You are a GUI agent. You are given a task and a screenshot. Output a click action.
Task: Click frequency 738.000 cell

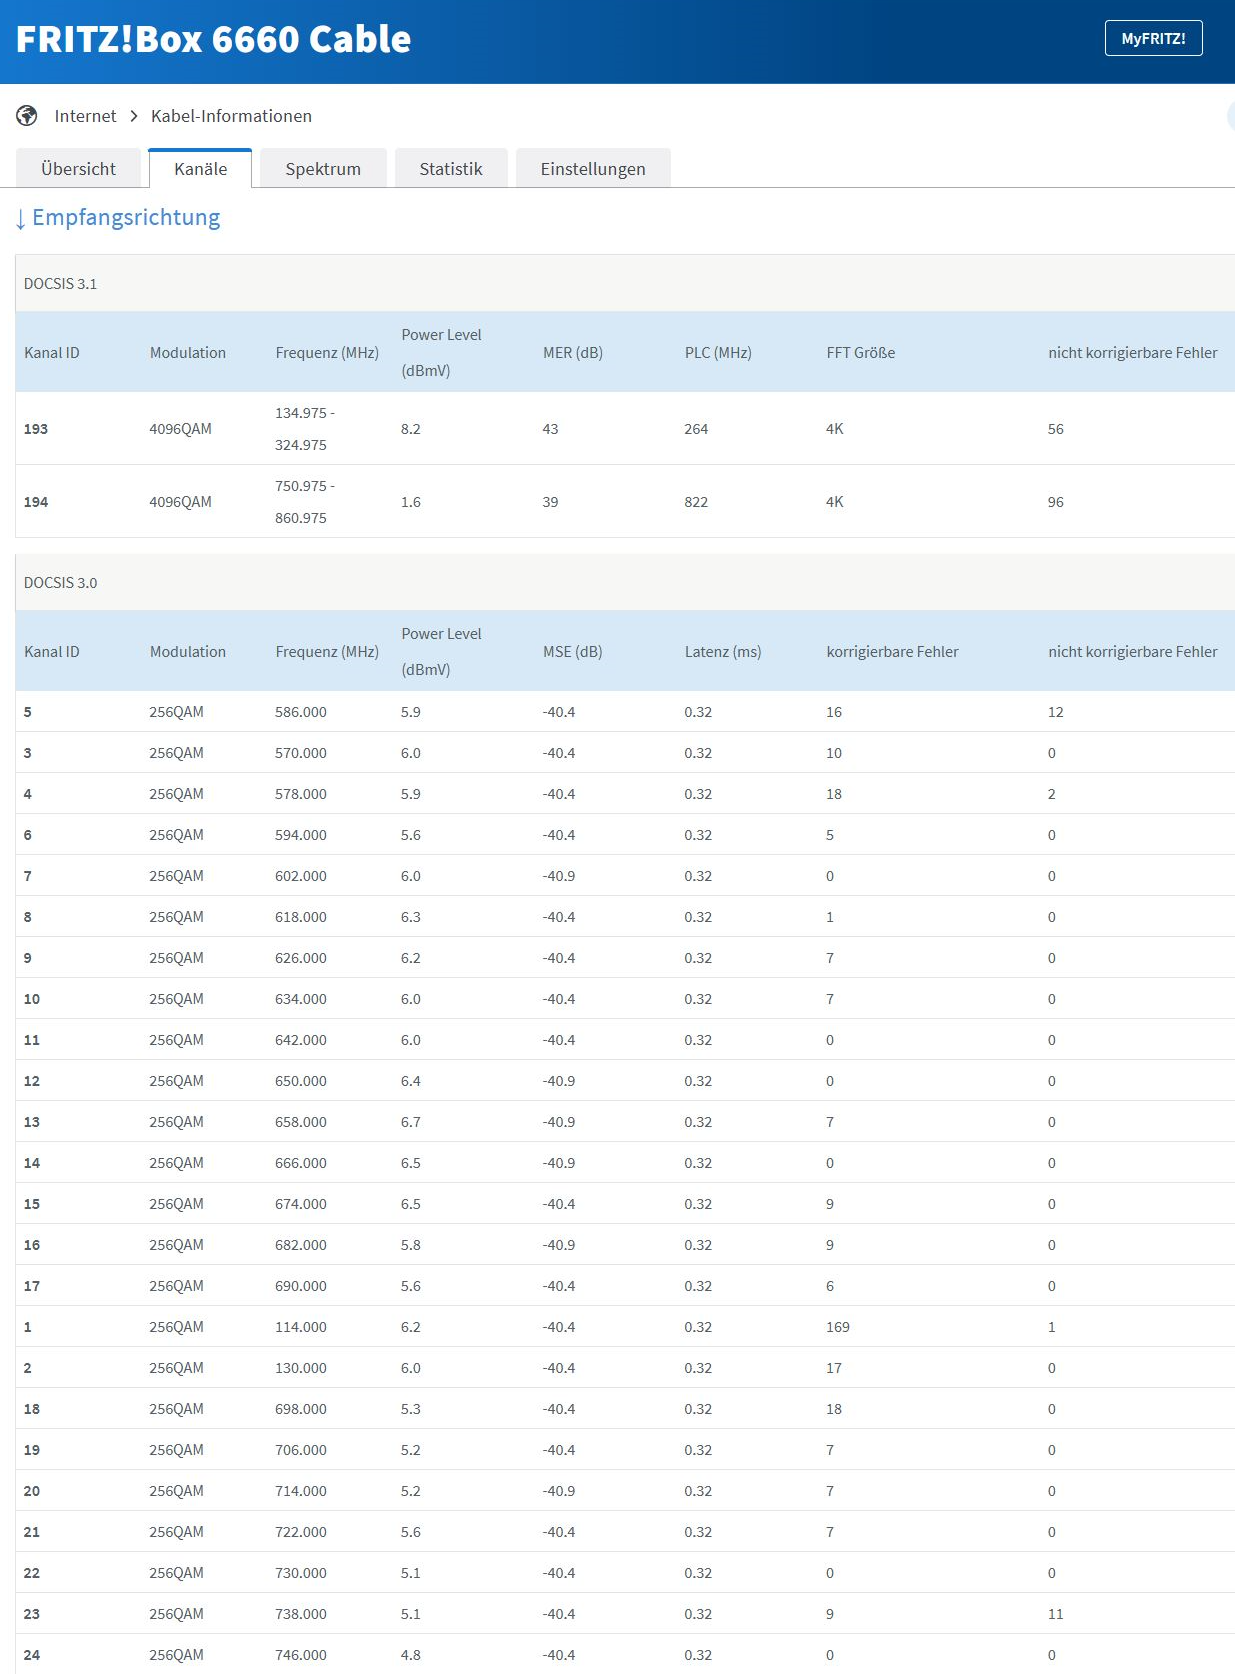[x=301, y=1614]
